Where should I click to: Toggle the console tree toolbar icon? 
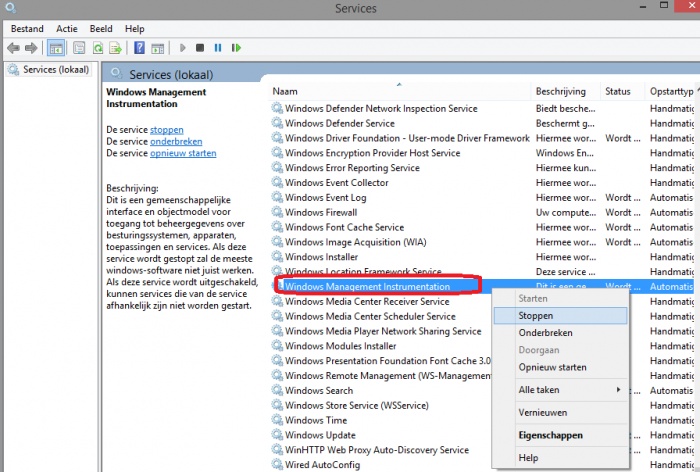(56, 48)
